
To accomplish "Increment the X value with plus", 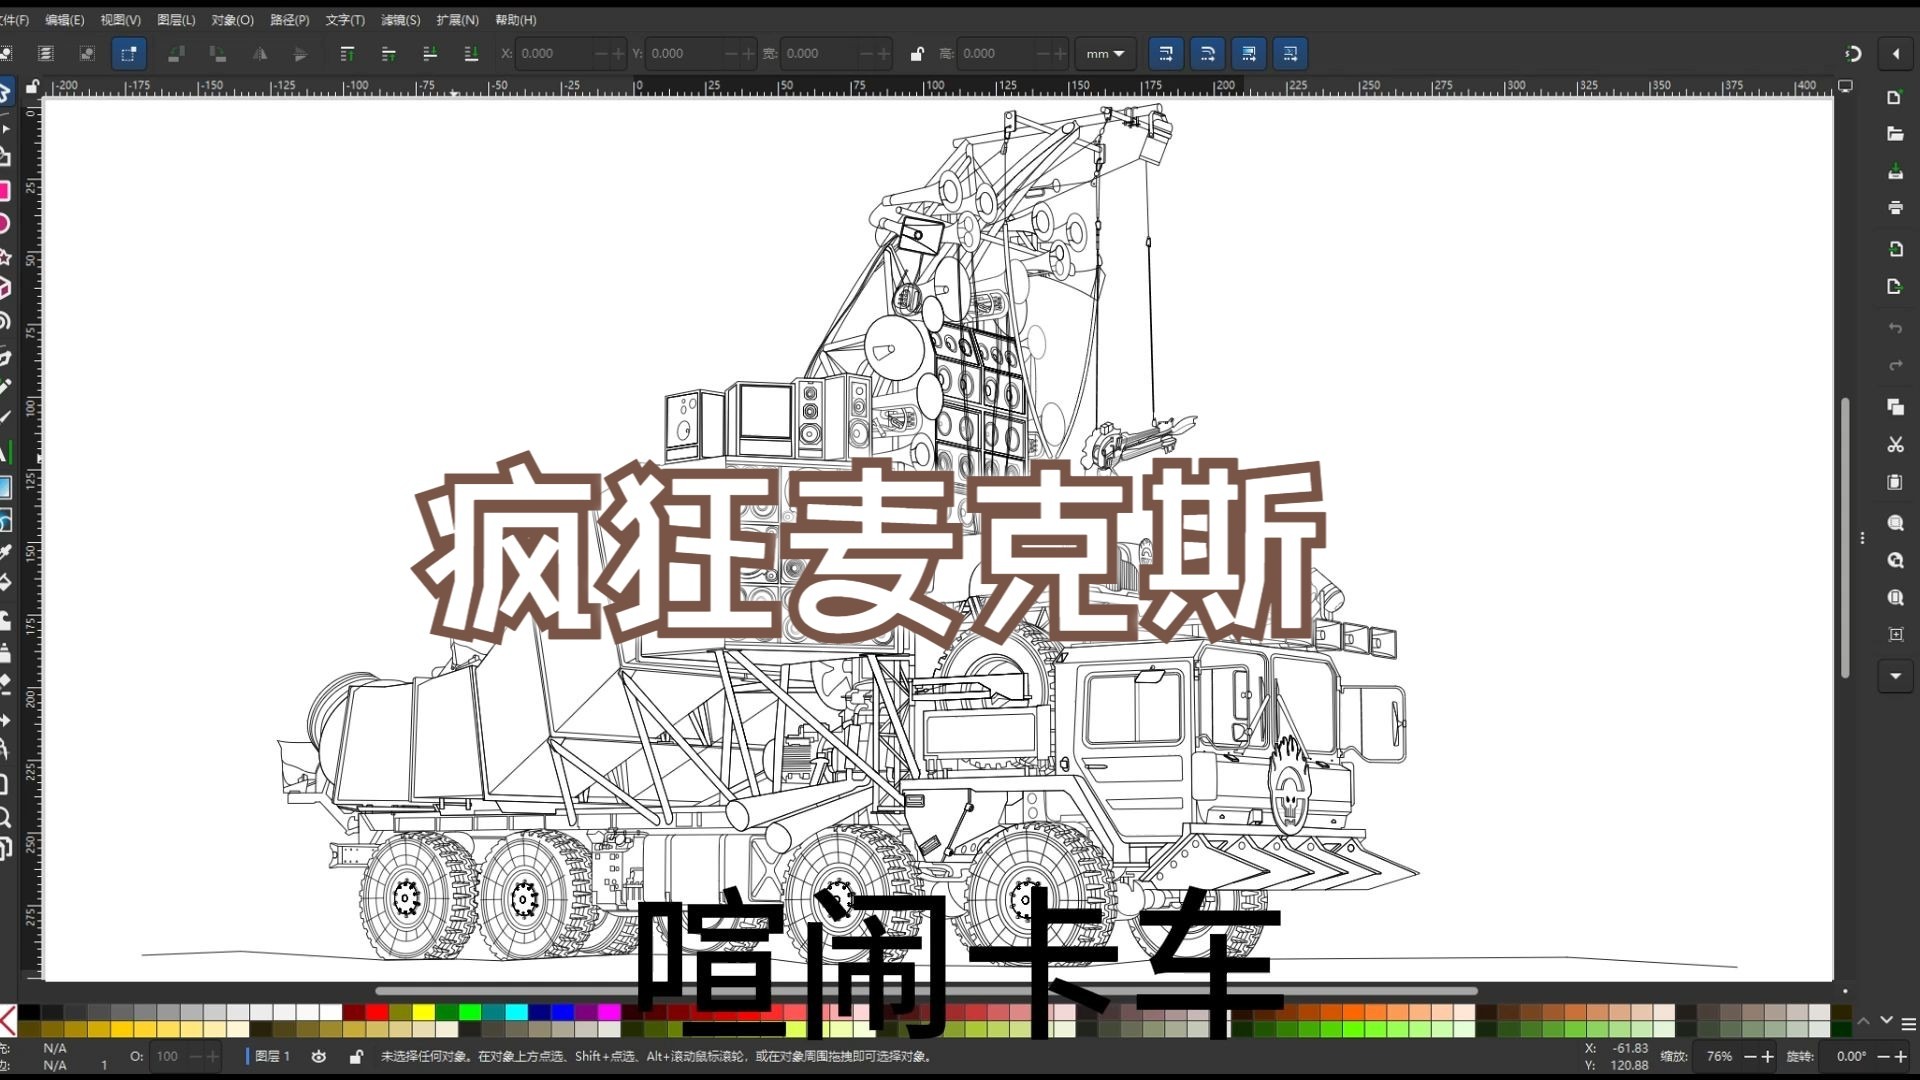I will 618,54.
